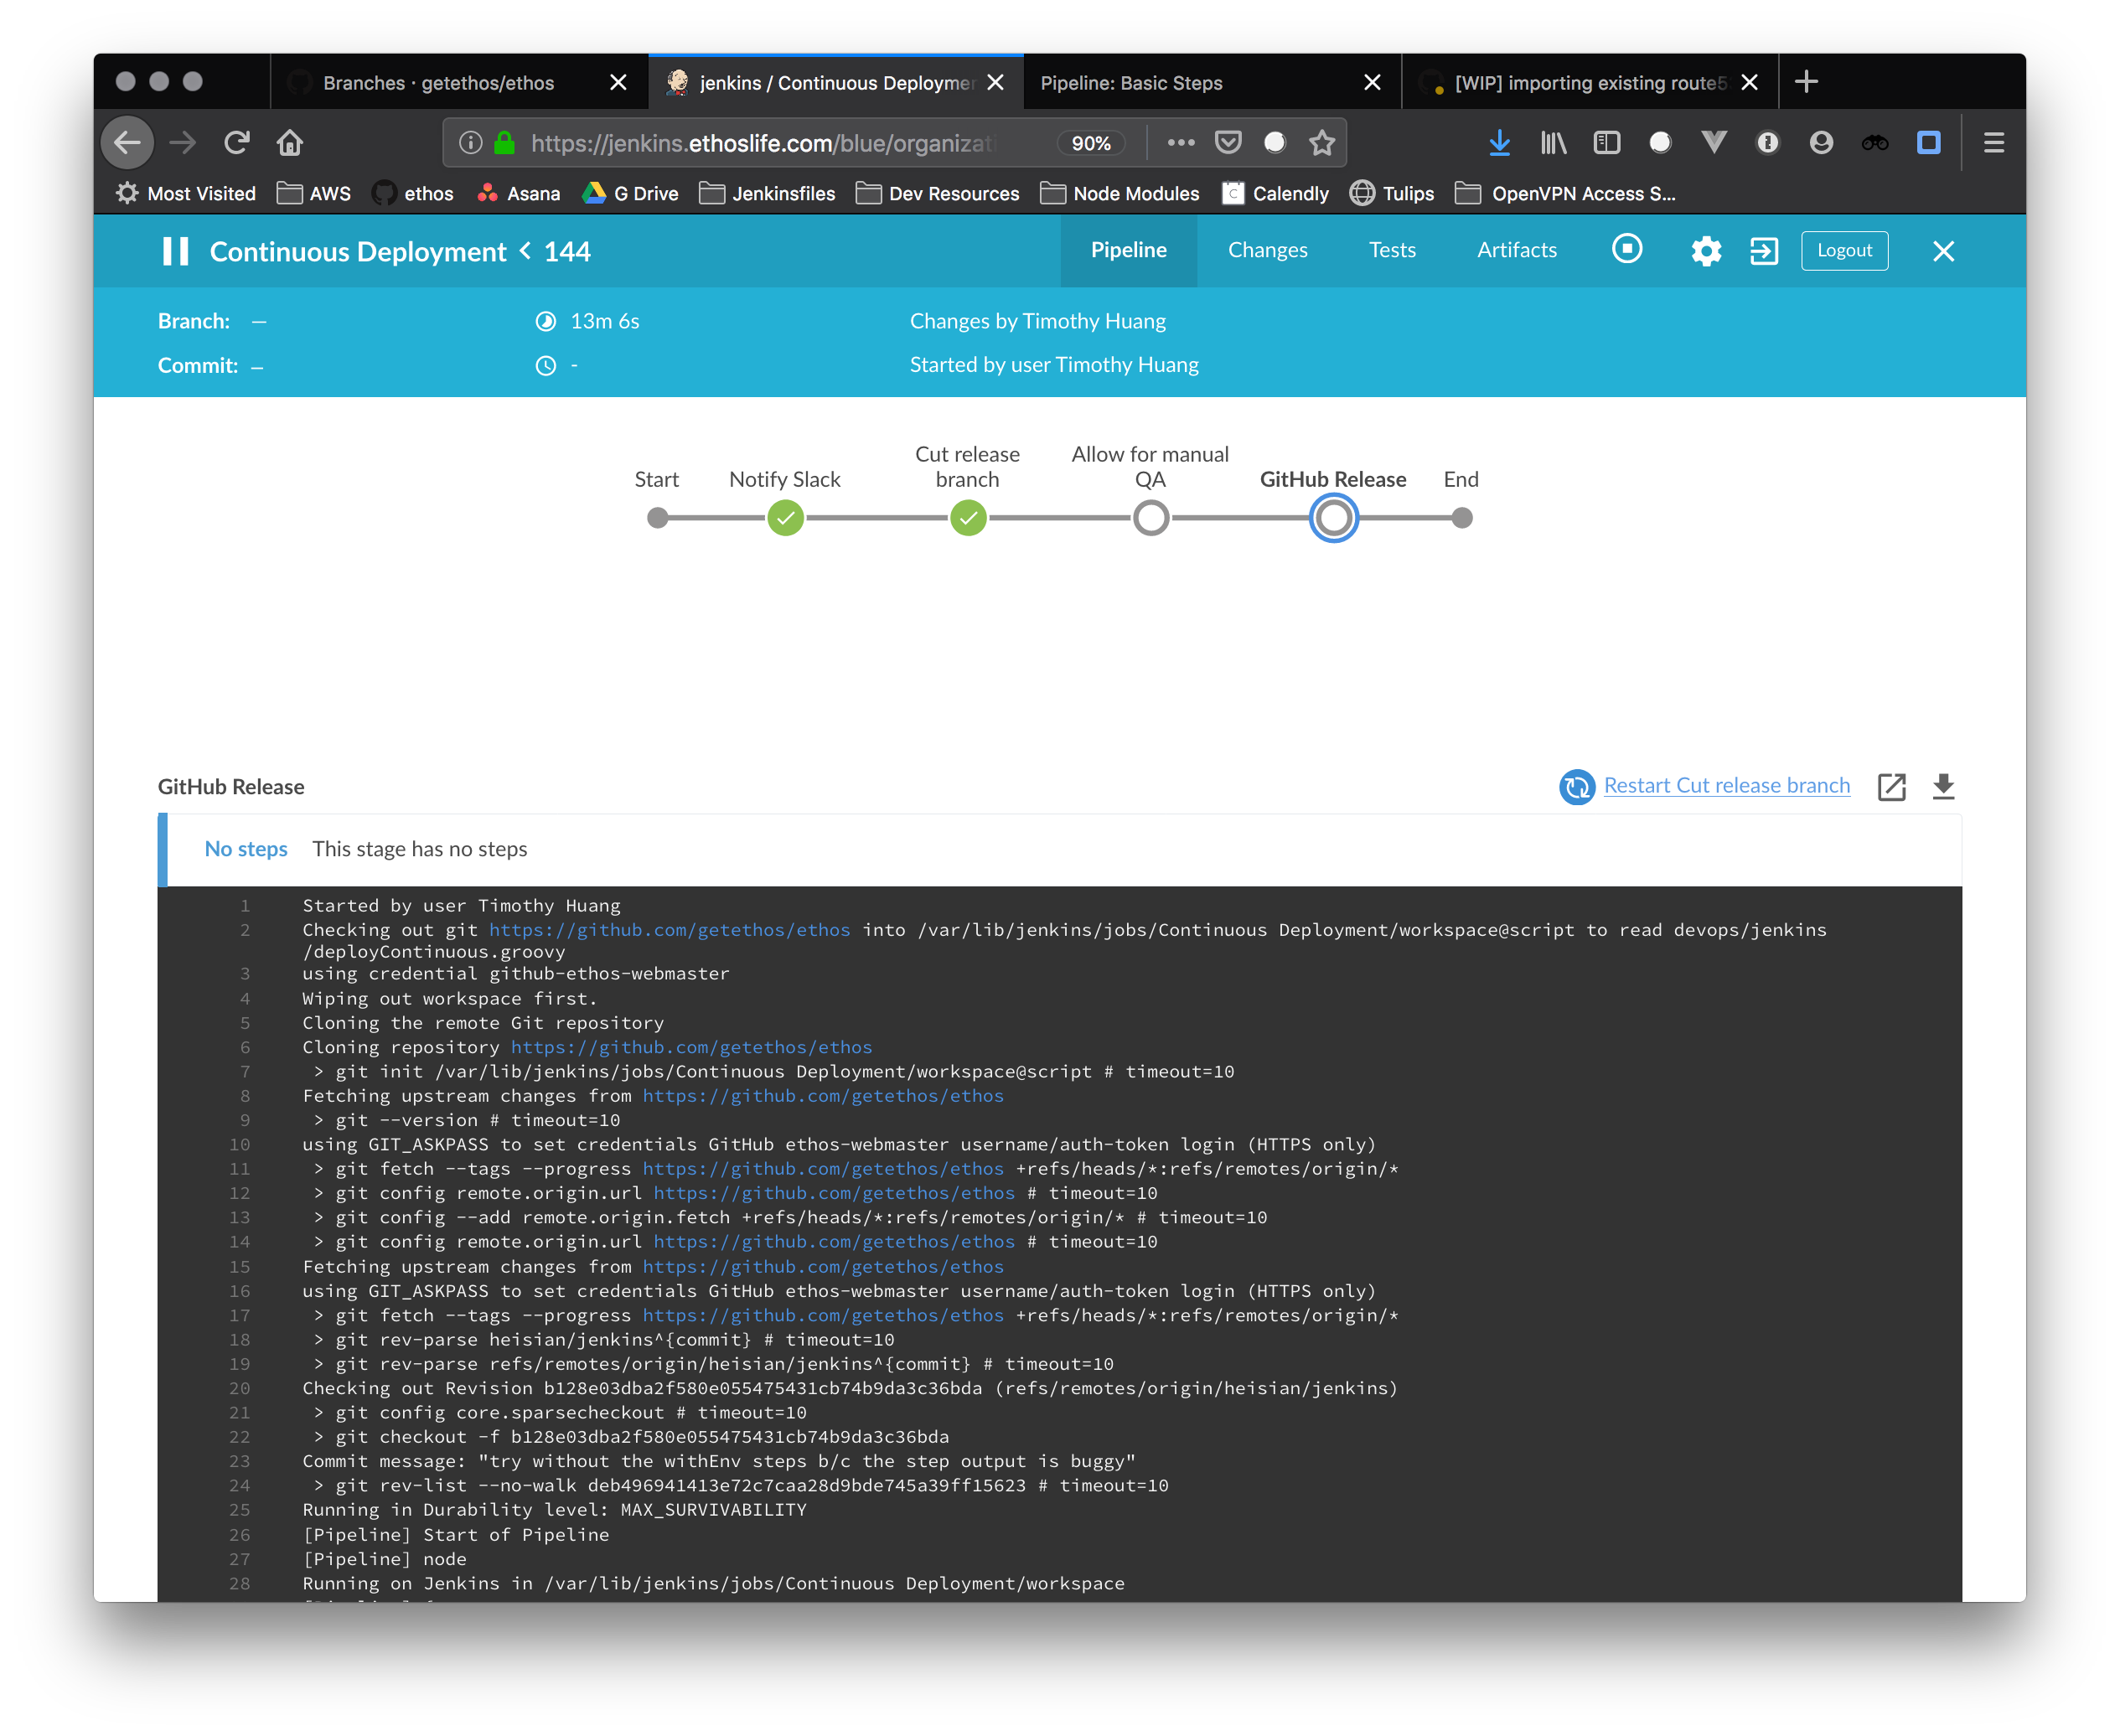Go back via chevron next to 144
The image size is (2120, 1736).
[525, 251]
